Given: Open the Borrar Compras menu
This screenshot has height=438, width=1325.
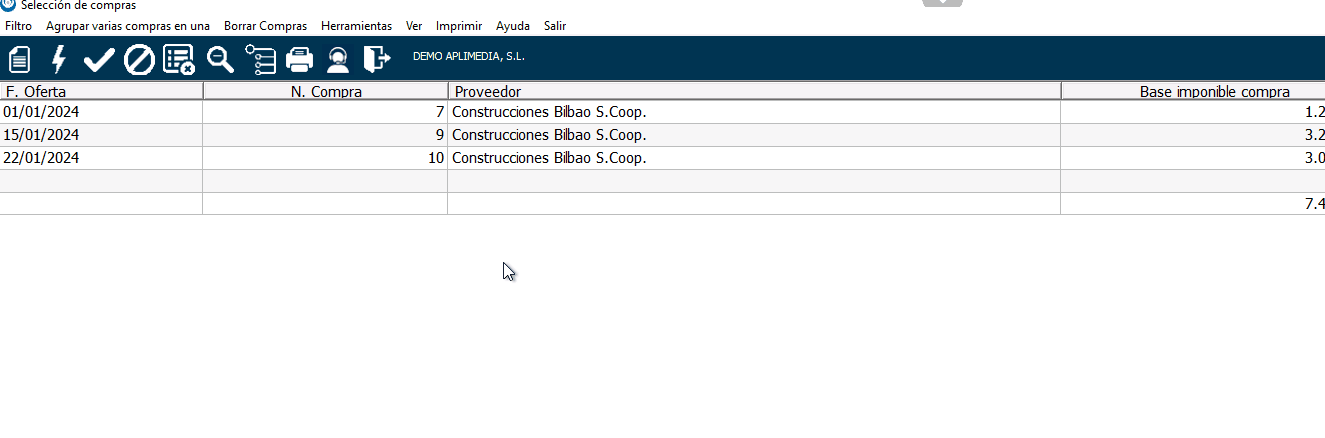Looking at the screenshot, I should pyautogui.click(x=265, y=26).
